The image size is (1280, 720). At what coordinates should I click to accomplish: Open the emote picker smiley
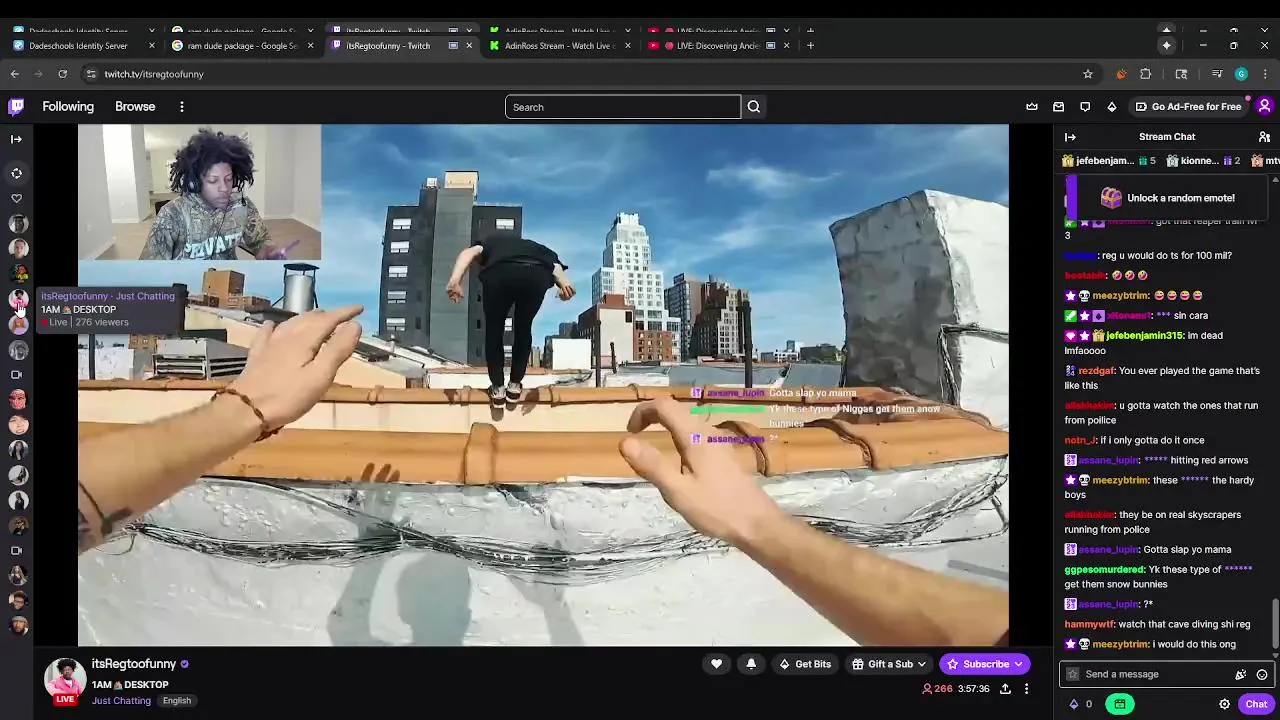coord(1262,674)
